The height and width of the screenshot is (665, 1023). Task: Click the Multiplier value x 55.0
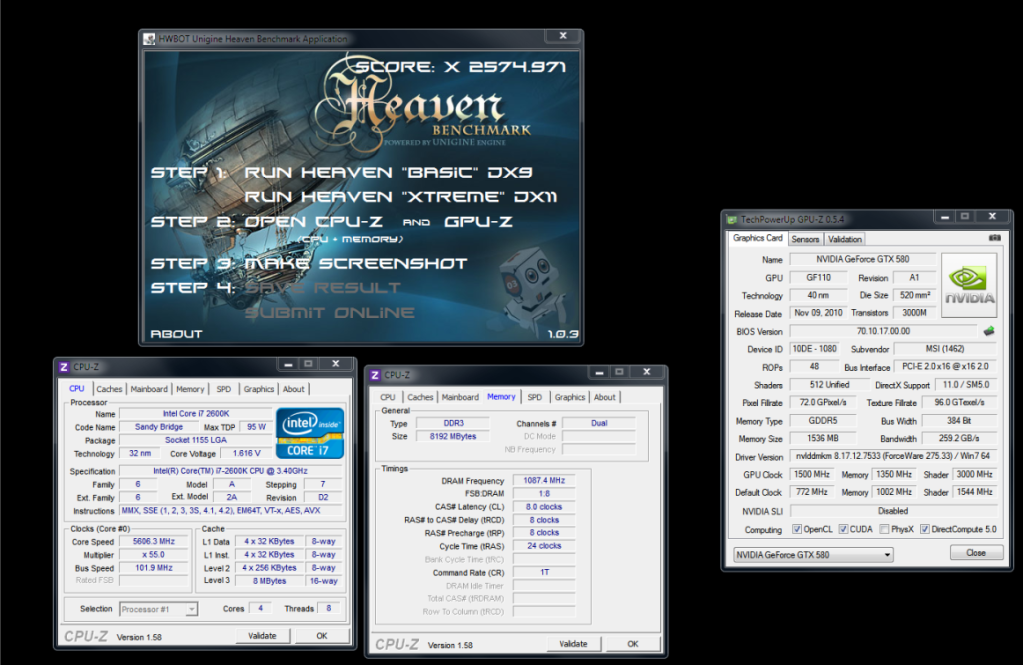pos(154,555)
